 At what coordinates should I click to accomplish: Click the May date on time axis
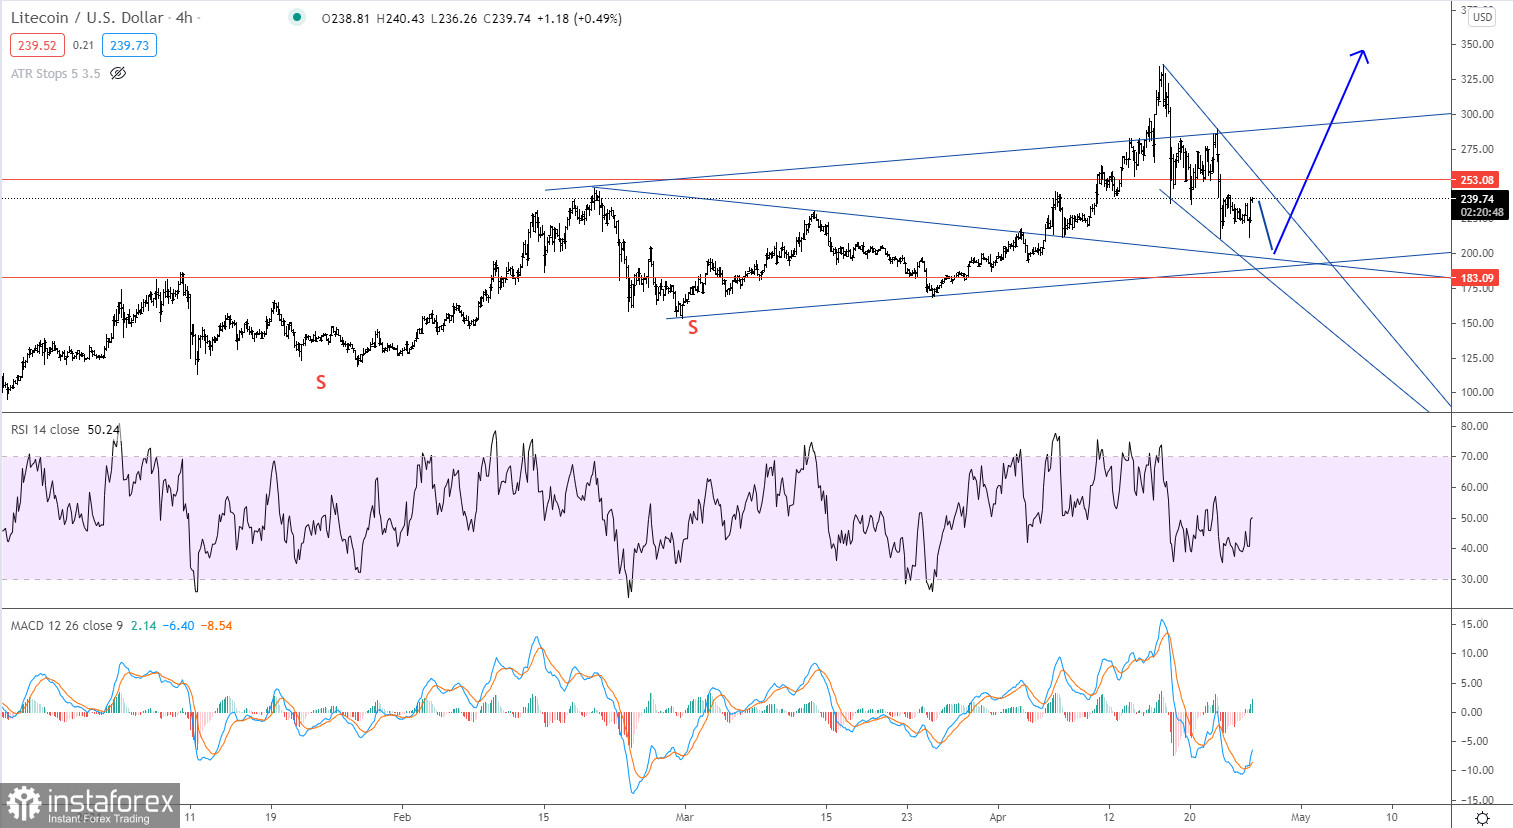[x=1301, y=817]
